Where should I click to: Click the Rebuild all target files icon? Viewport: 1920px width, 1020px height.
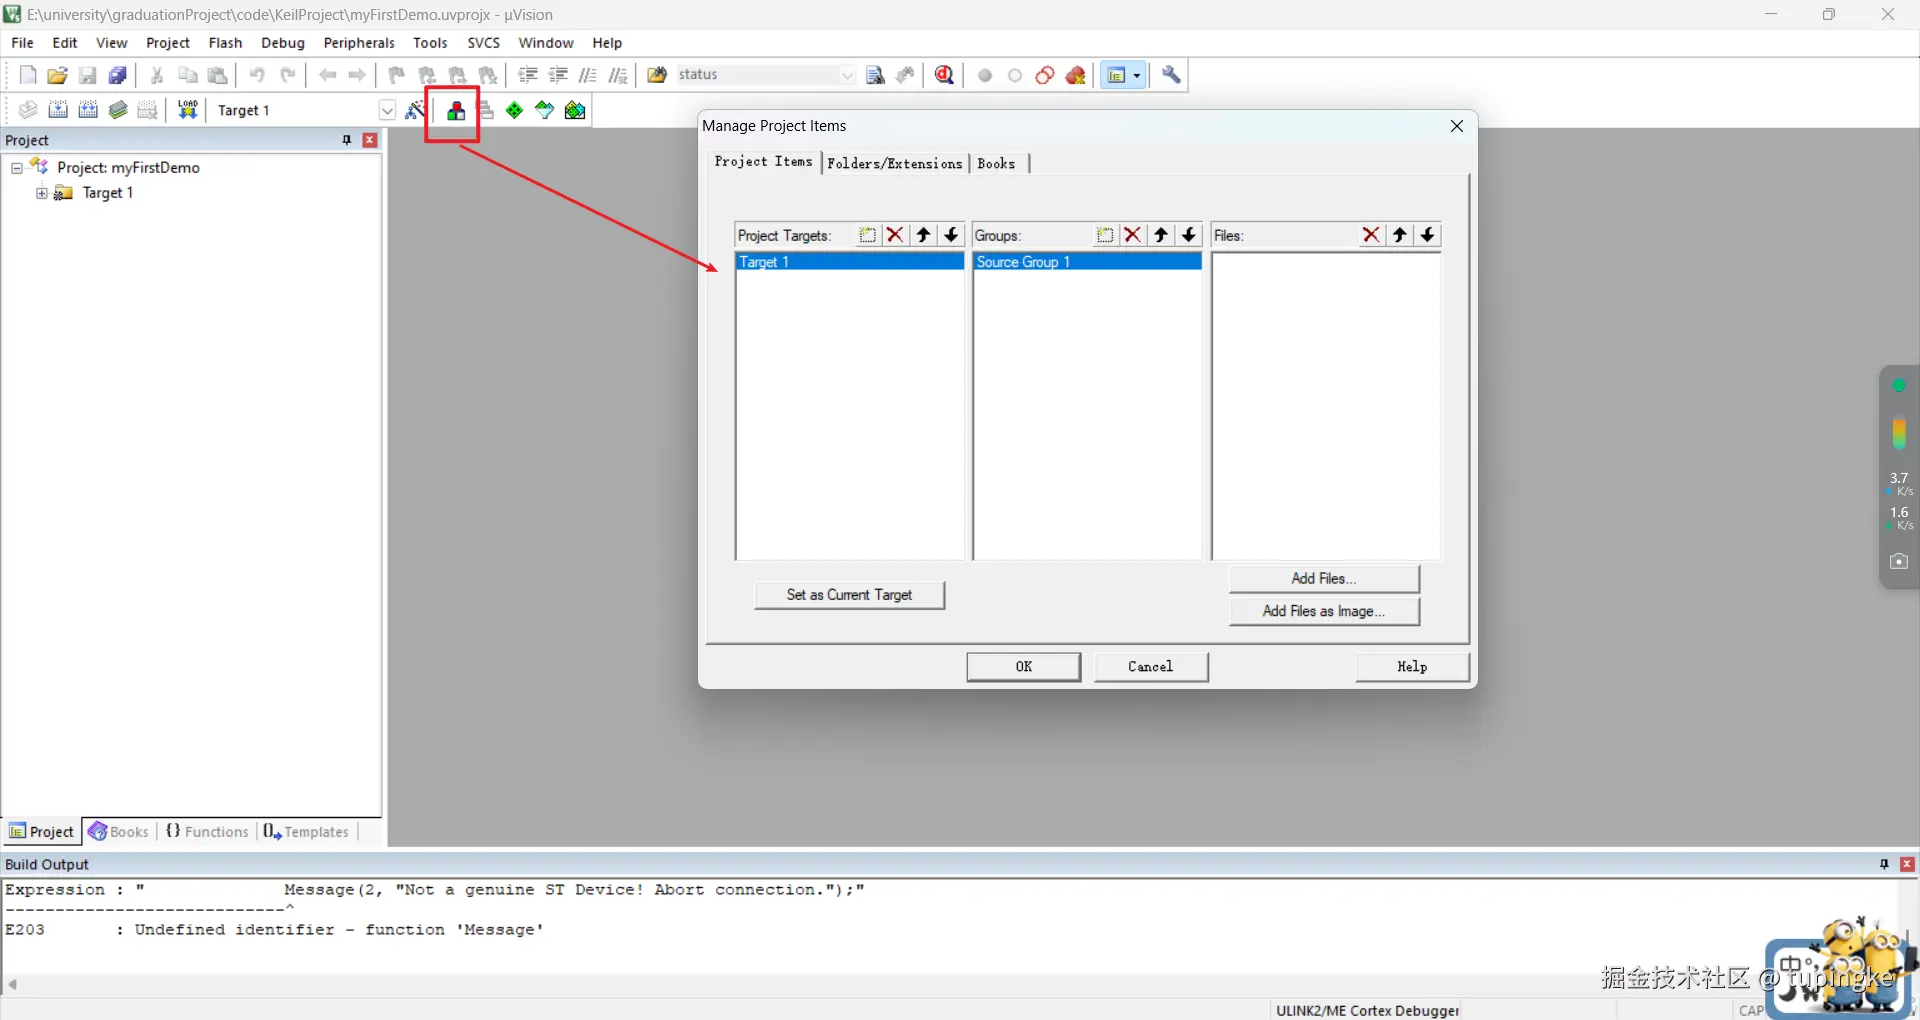pos(88,110)
